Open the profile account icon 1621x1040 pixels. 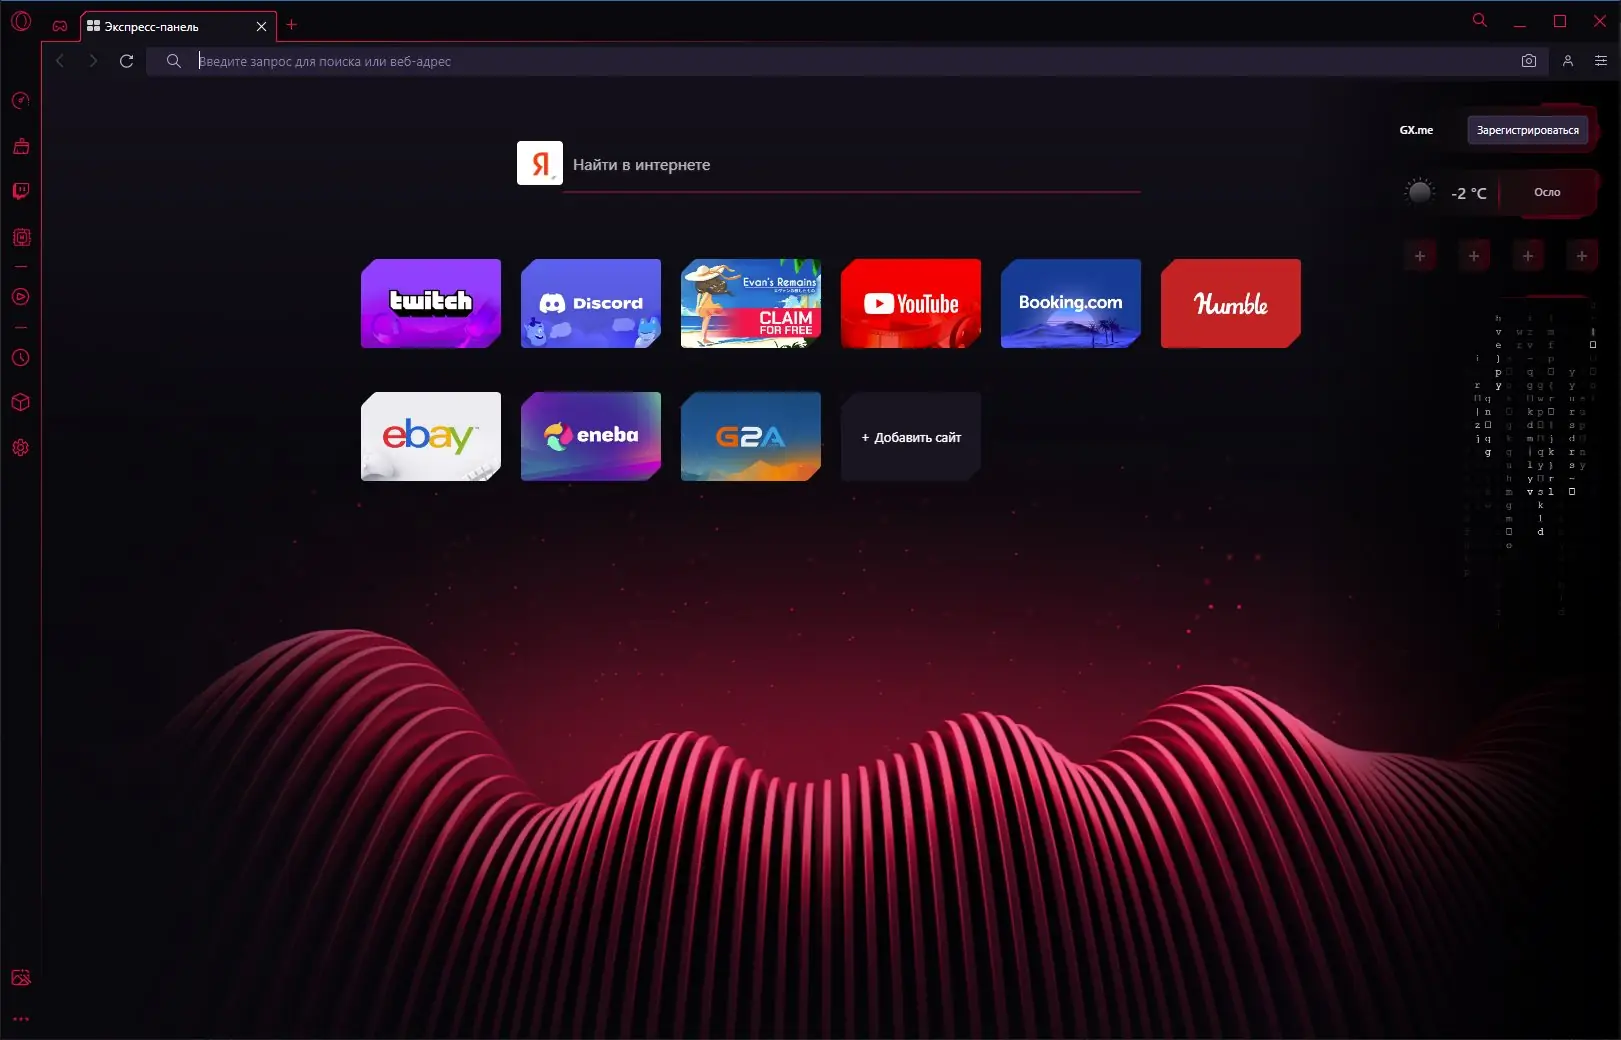[x=1568, y=61]
